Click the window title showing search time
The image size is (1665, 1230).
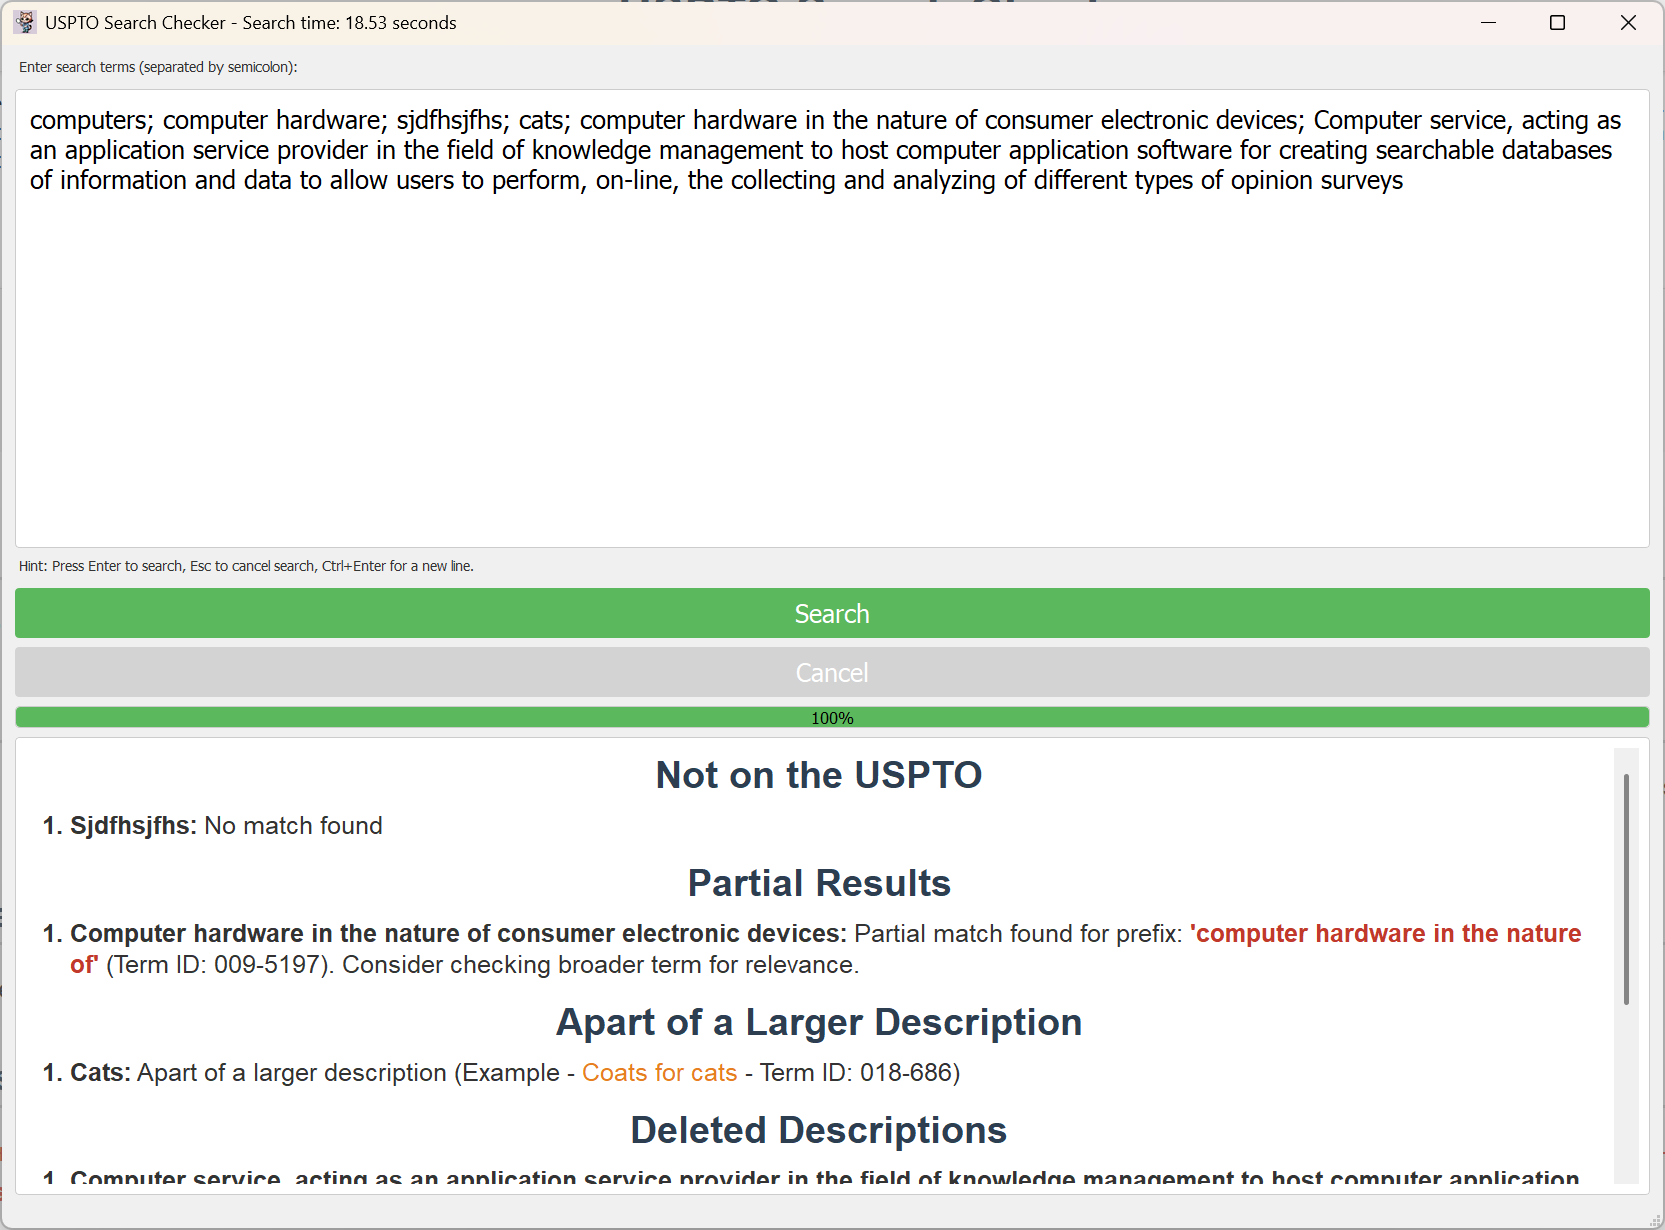click(251, 22)
